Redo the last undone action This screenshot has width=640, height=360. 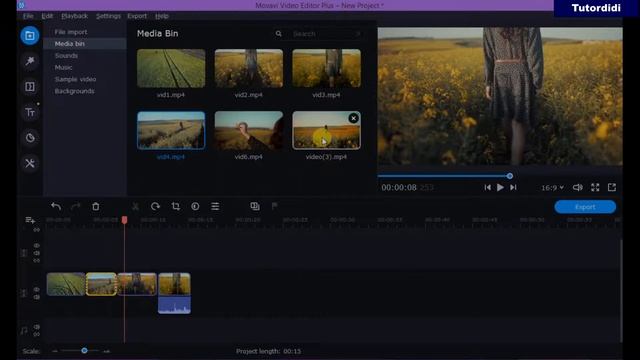(76, 207)
